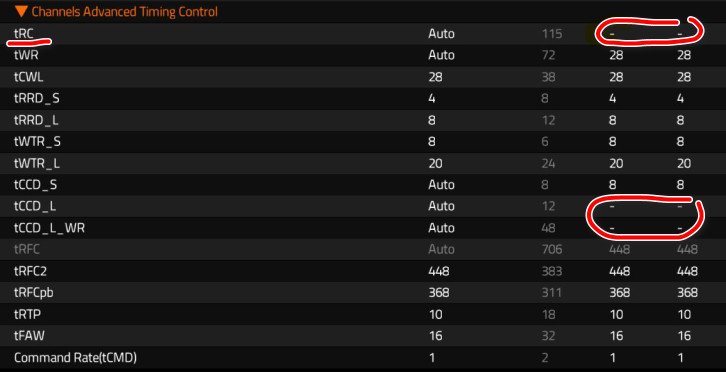Select the tRC row label

tap(23, 34)
